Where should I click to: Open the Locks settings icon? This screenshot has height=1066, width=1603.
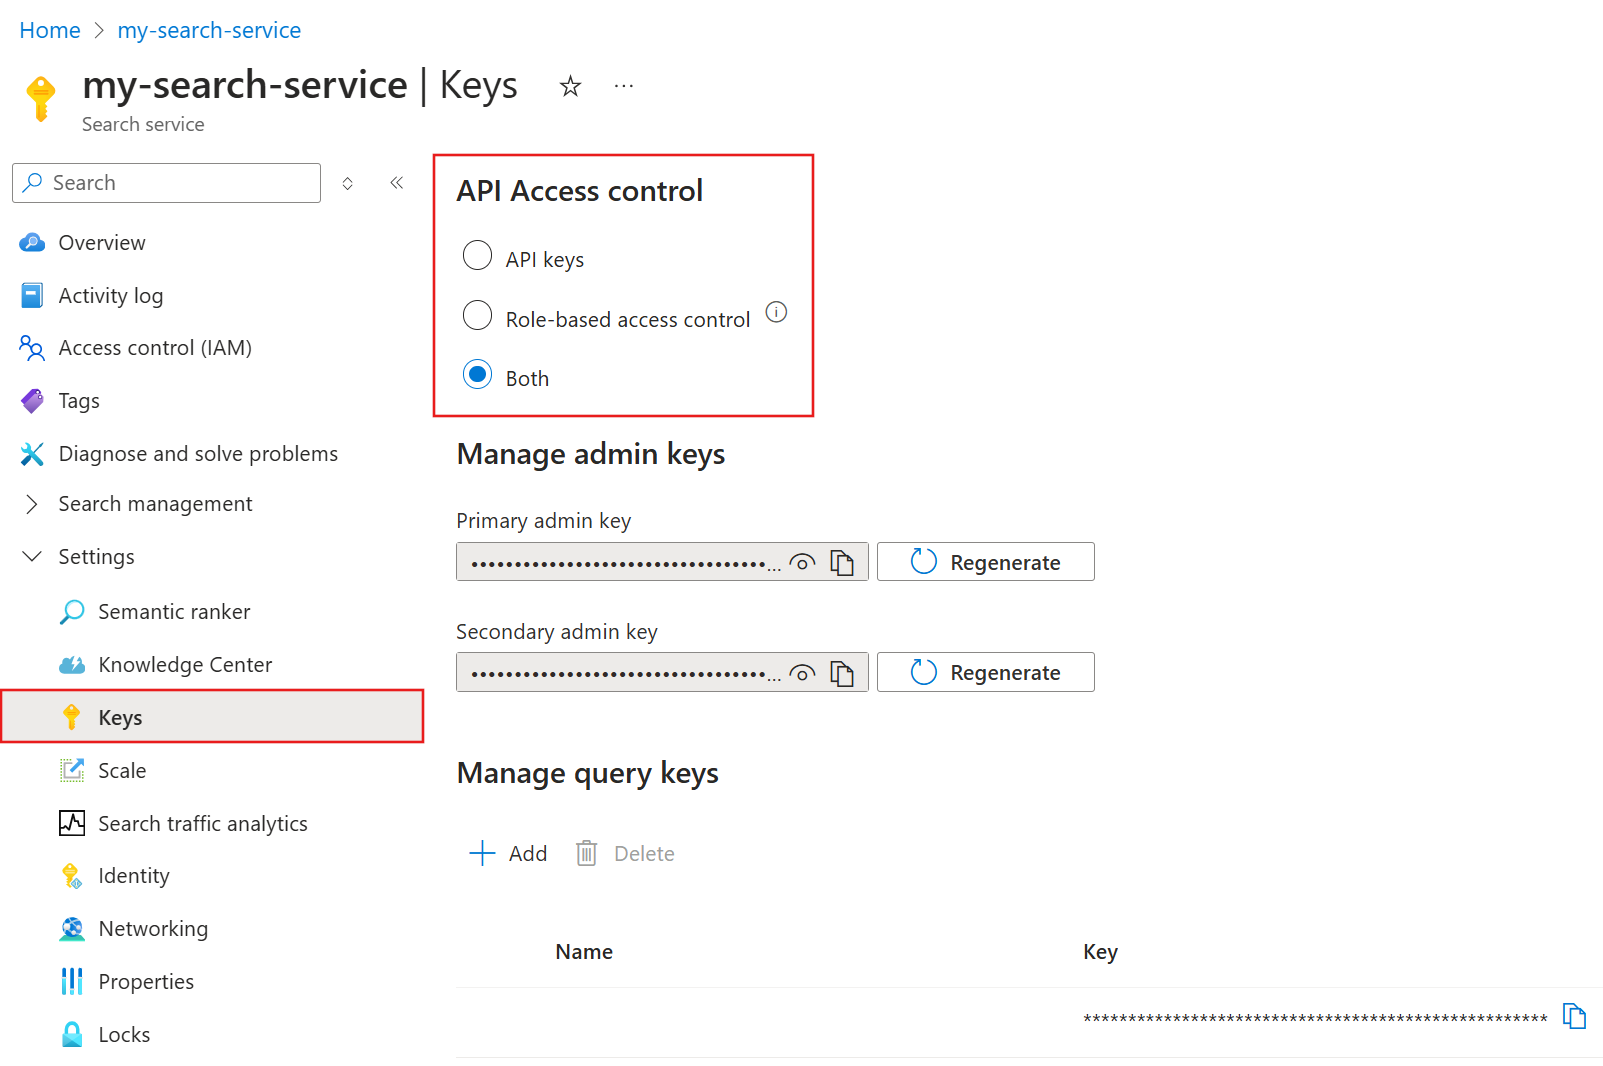(72, 1033)
